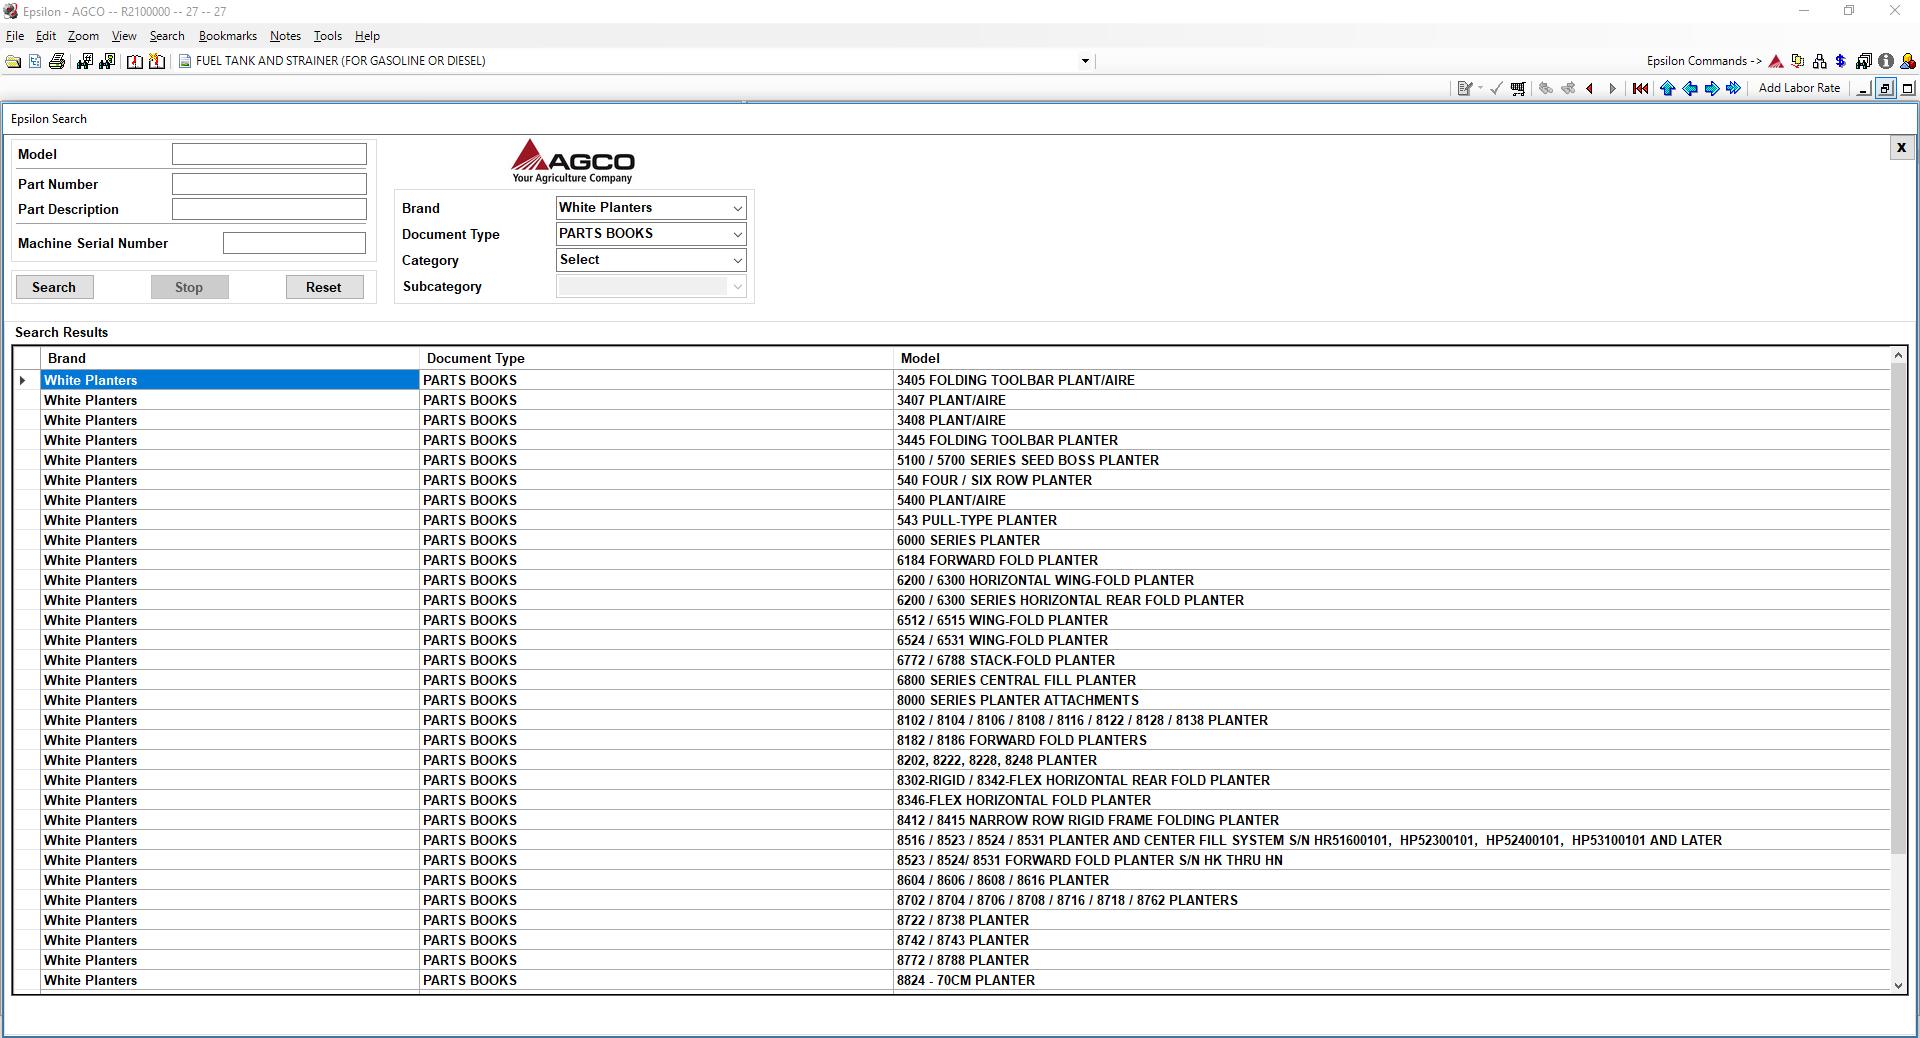
Task: Click the blue up arrow icon
Action: point(1667,88)
